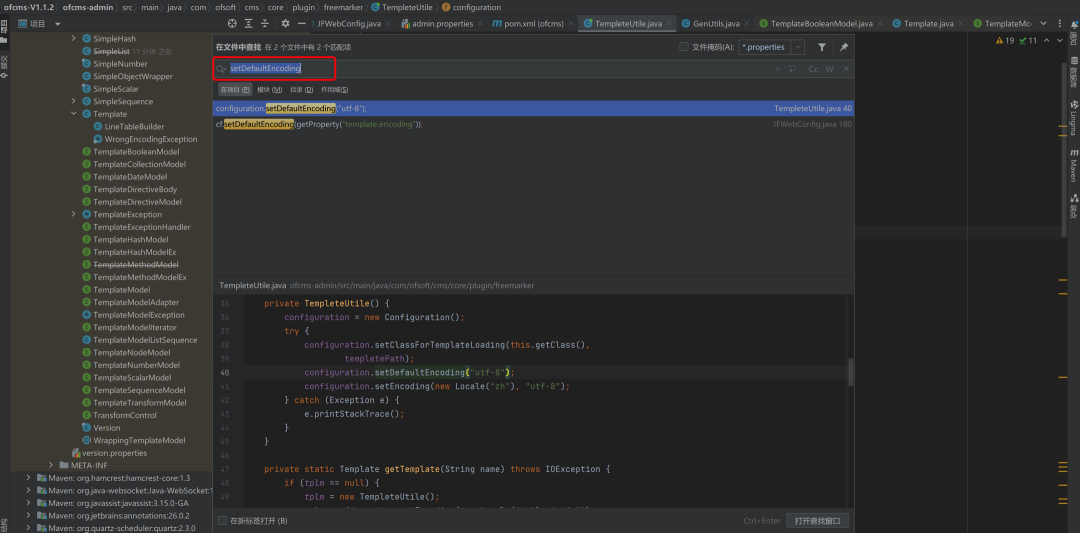Click the collapse all icon in project toolbar
This screenshot has height=533, width=1080.
pos(265,23)
